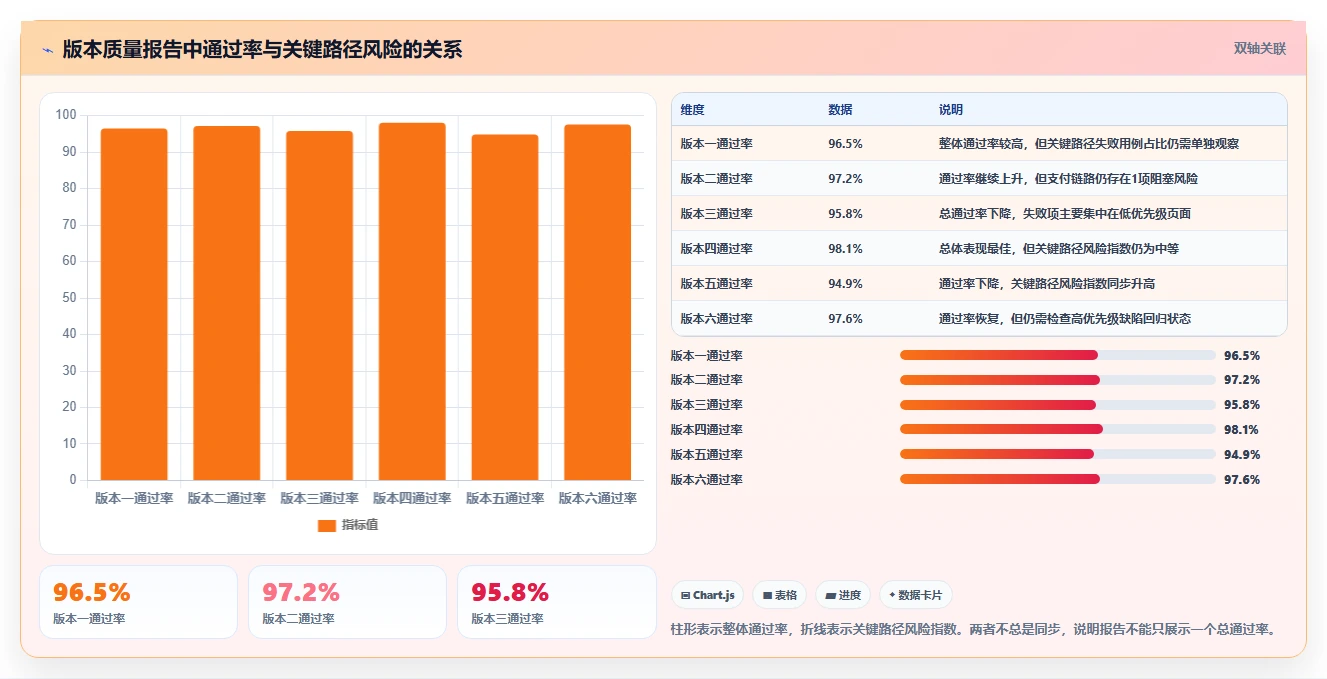Click the x-axis label 版本五通过率
Screen dimensions: 1327x679
[505, 498]
